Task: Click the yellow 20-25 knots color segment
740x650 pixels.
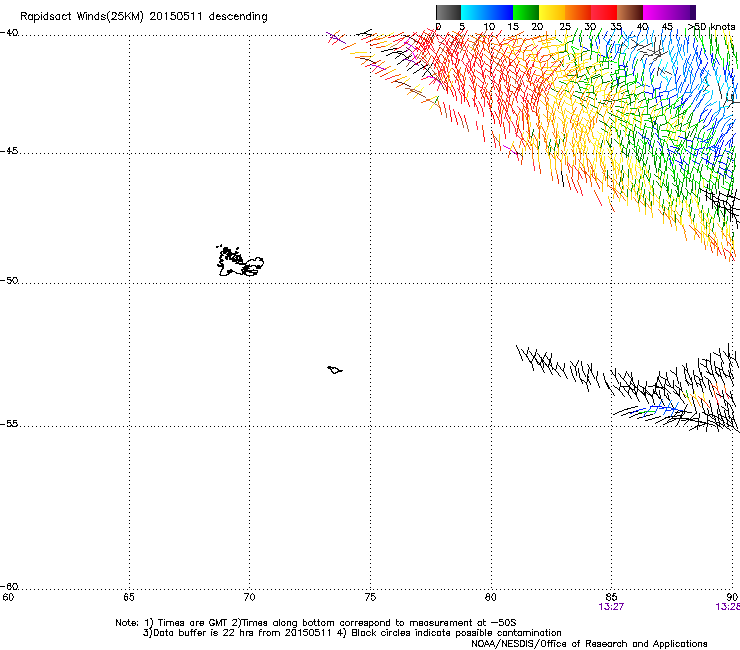Action: click(552, 12)
